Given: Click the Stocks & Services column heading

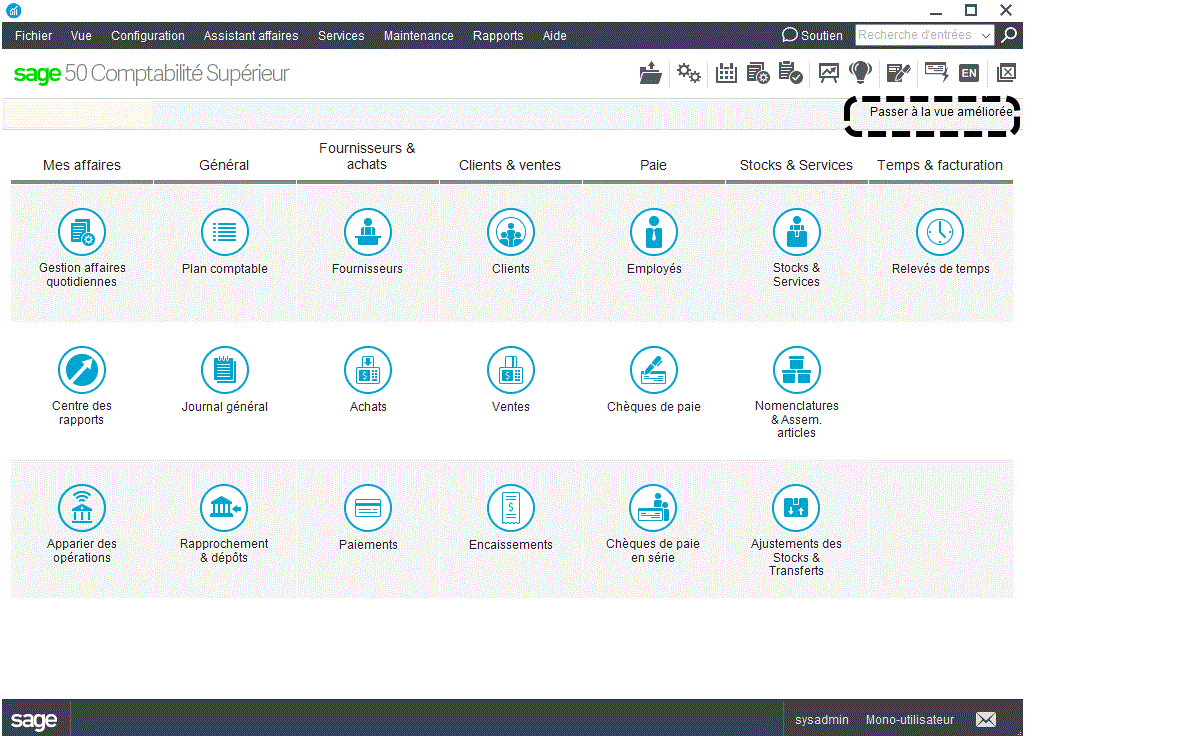Looking at the screenshot, I should tap(796, 165).
